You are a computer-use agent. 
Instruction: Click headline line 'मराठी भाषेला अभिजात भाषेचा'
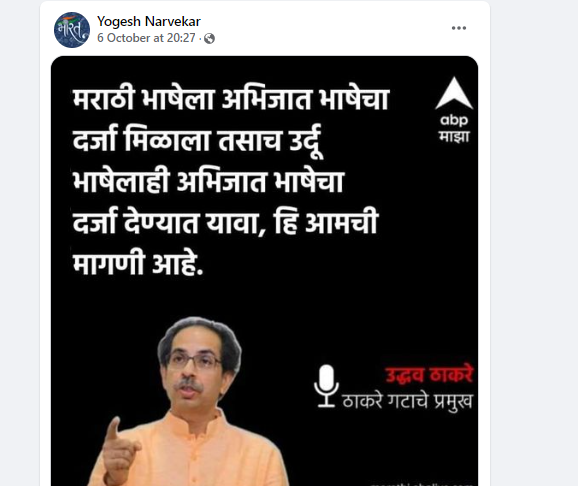pyautogui.click(x=231, y=99)
